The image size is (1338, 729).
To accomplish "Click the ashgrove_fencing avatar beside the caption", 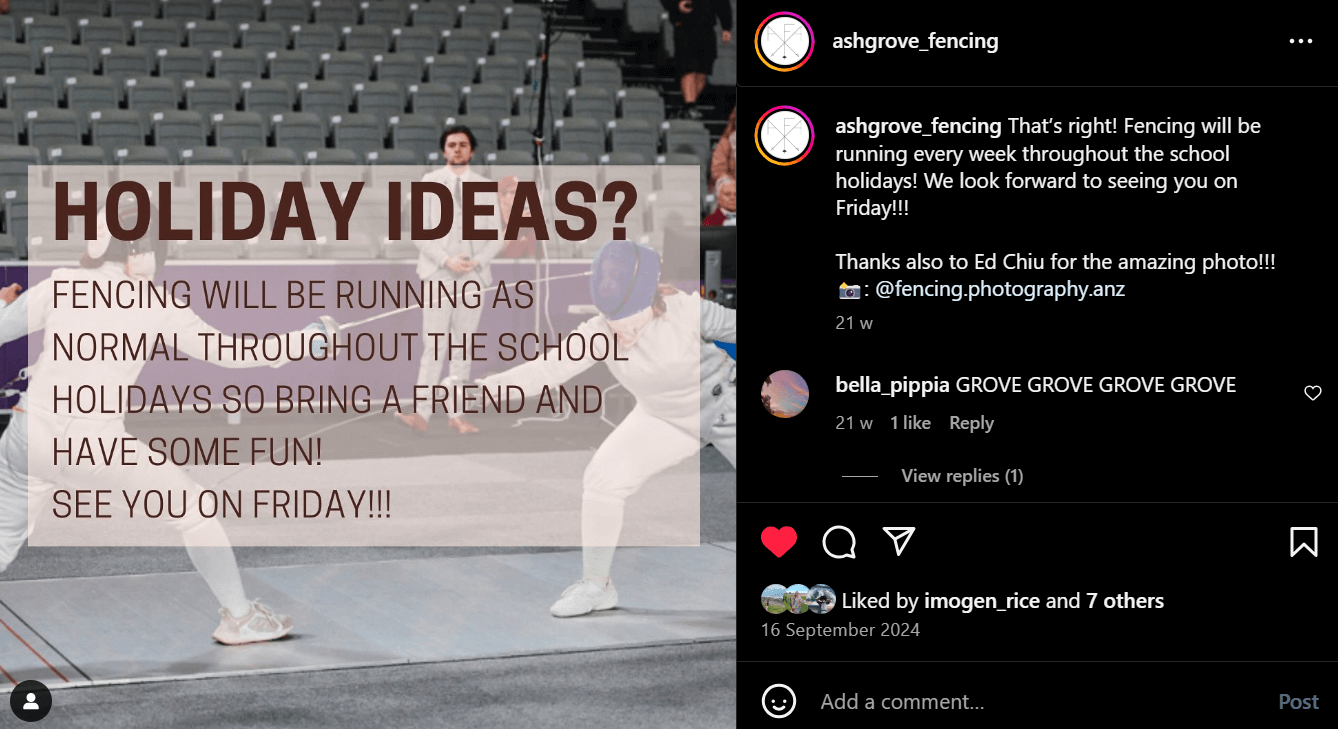I will (x=785, y=135).
